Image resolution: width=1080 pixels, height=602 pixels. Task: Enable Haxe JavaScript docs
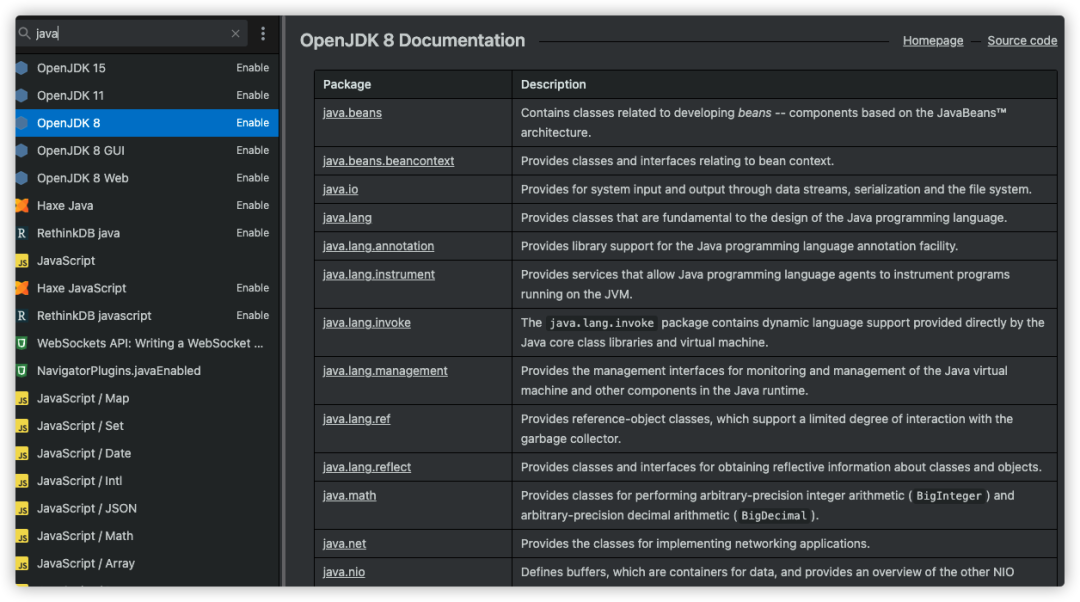(x=252, y=288)
